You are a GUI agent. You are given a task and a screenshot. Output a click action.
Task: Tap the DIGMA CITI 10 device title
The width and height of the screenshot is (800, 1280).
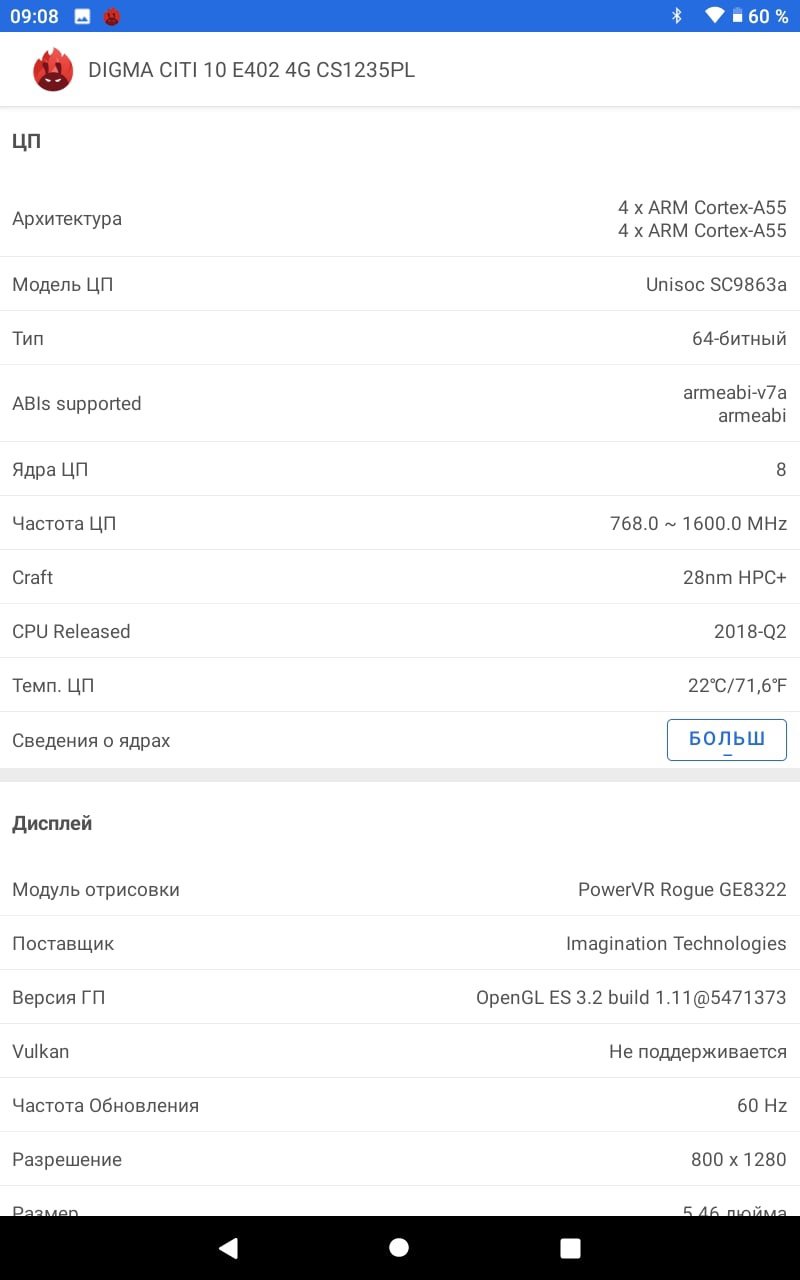tap(251, 70)
